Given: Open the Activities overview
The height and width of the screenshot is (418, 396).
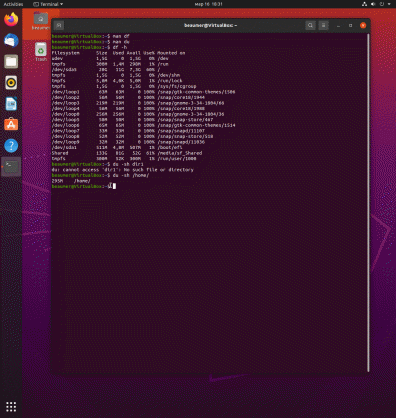Looking at the screenshot, I should (x=13, y=4).
